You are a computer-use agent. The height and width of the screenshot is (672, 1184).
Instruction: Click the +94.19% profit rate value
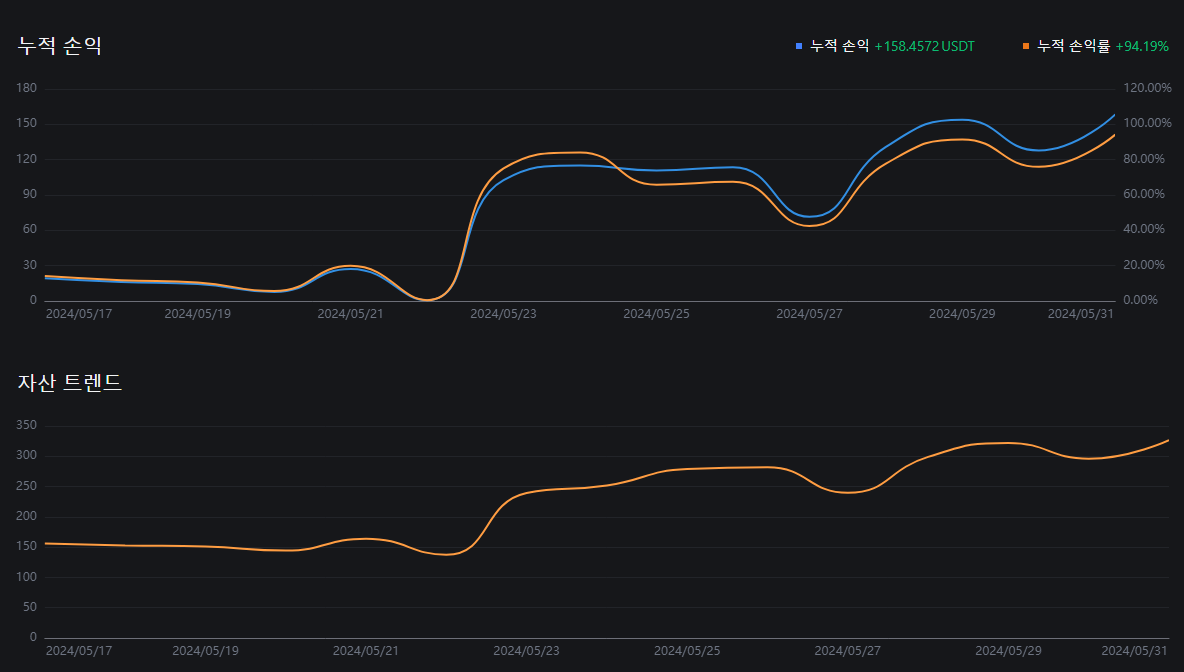(x=1142, y=46)
